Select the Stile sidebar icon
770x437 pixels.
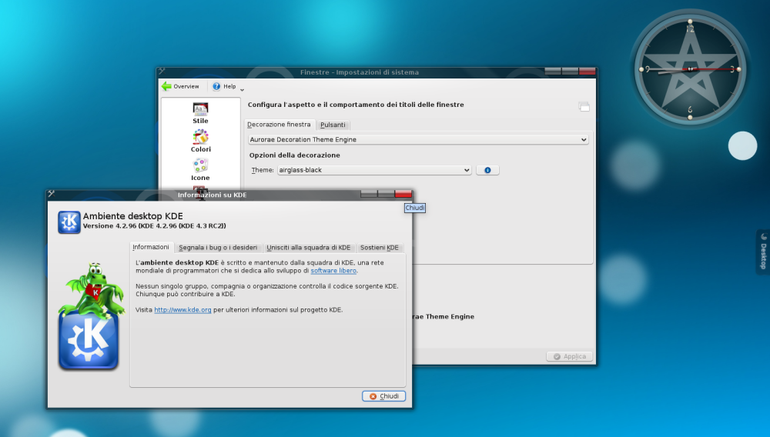[x=200, y=113]
